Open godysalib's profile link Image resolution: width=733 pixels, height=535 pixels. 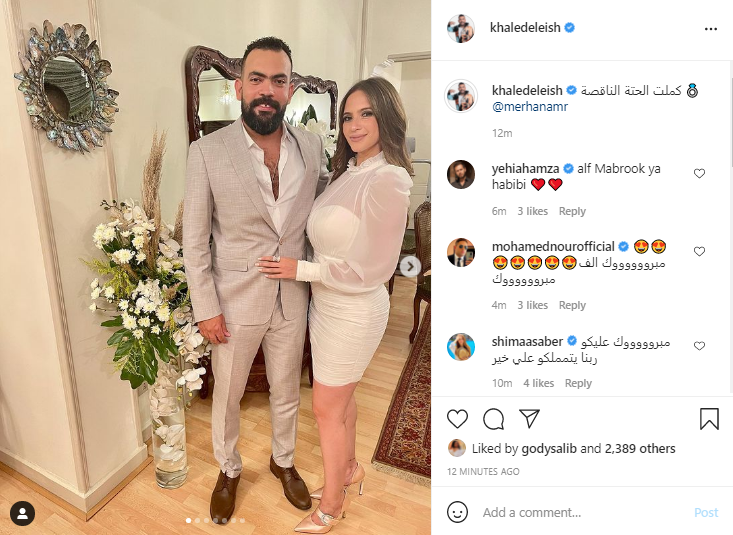click(x=549, y=448)
